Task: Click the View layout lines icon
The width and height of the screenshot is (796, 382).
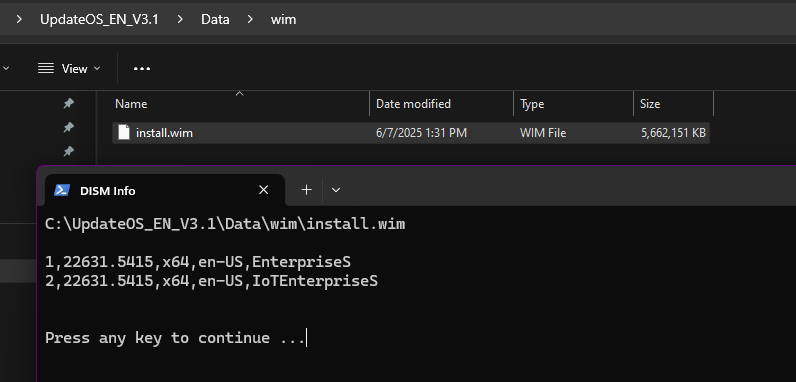Action: [46, 68]
